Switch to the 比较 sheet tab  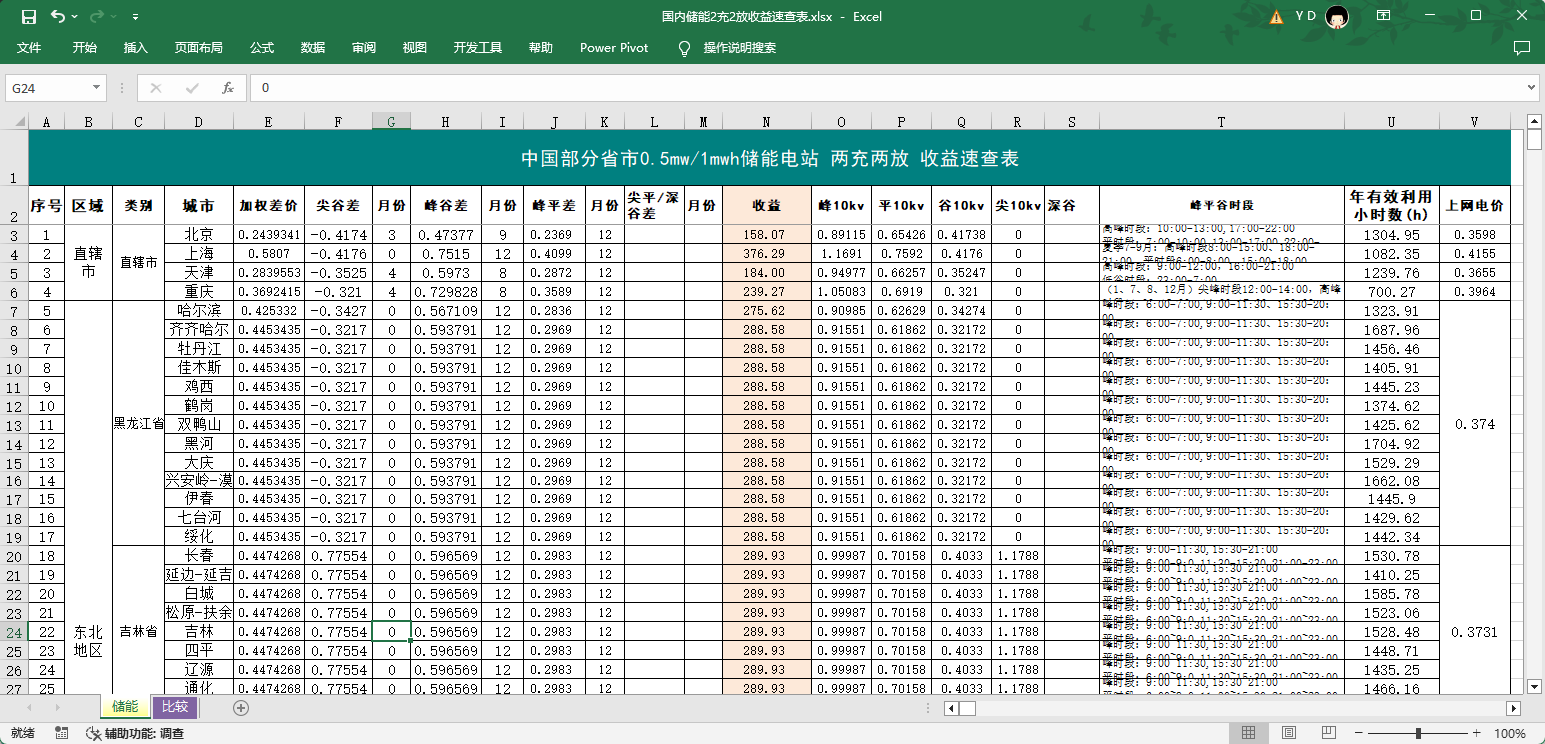pos(174,707)
